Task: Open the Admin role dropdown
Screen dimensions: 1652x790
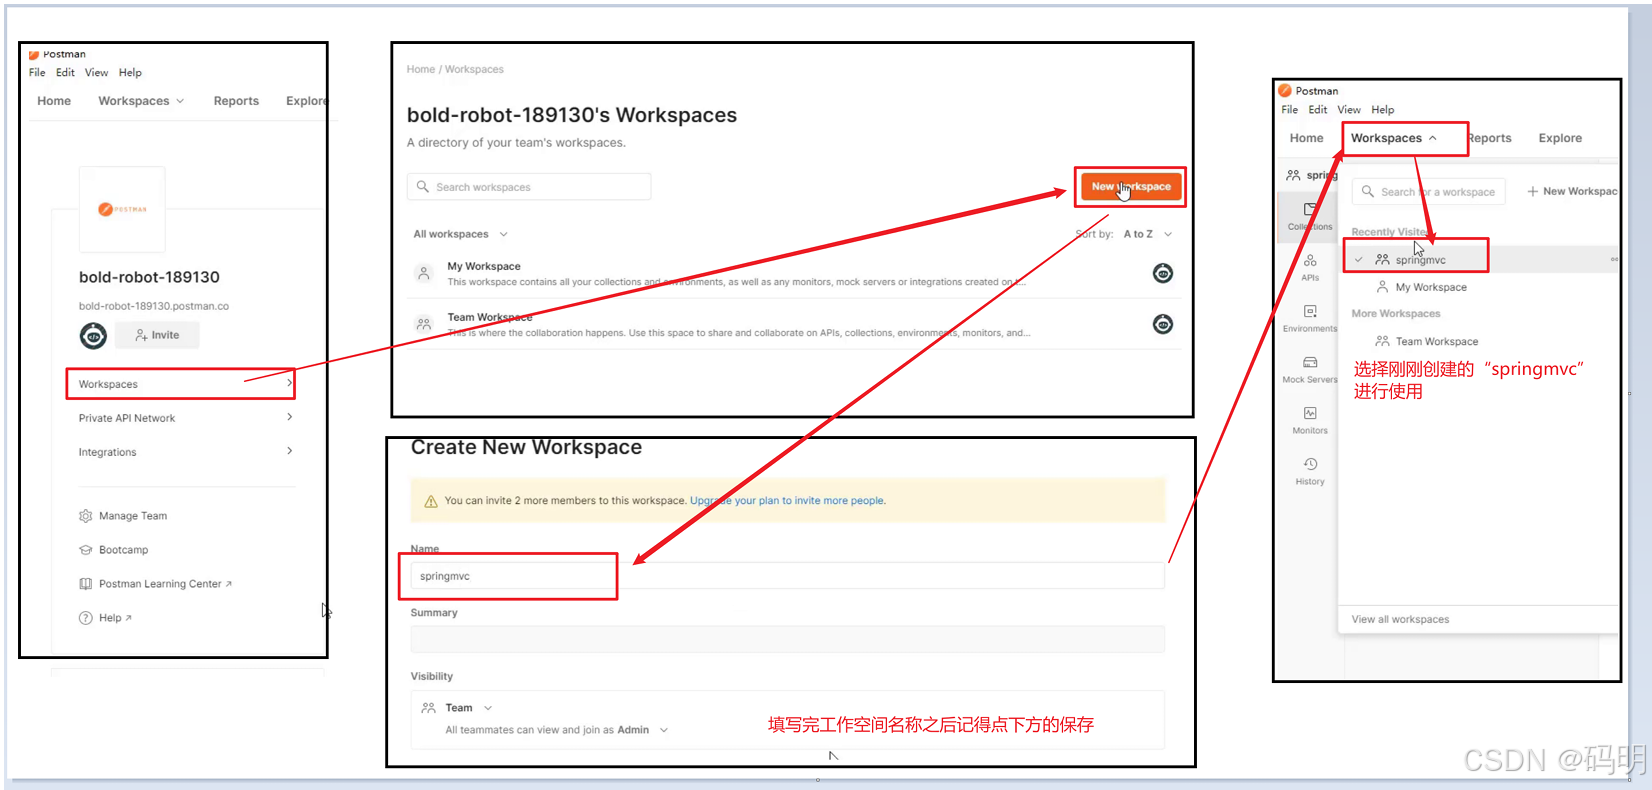Action: pyautogui.click(x=641, y=730)
